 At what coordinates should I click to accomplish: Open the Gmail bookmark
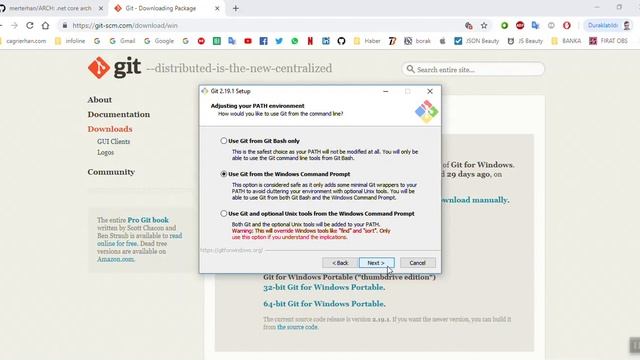(x=122, y=41)
